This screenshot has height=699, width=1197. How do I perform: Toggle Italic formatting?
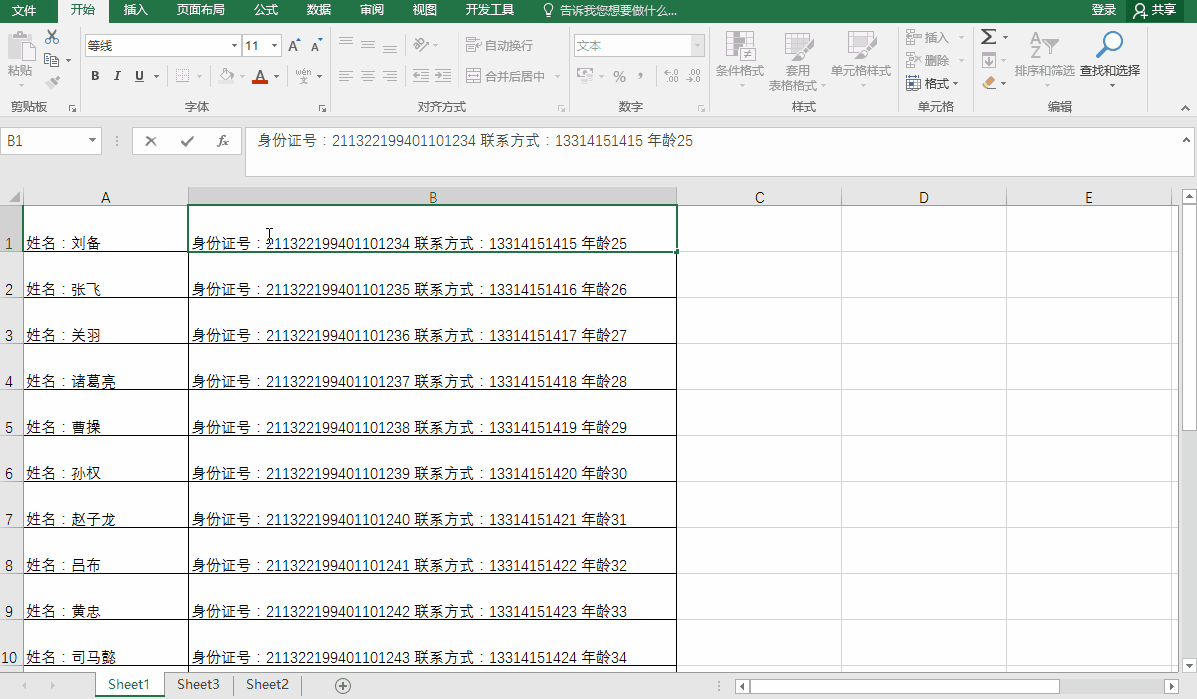(117, 76)
